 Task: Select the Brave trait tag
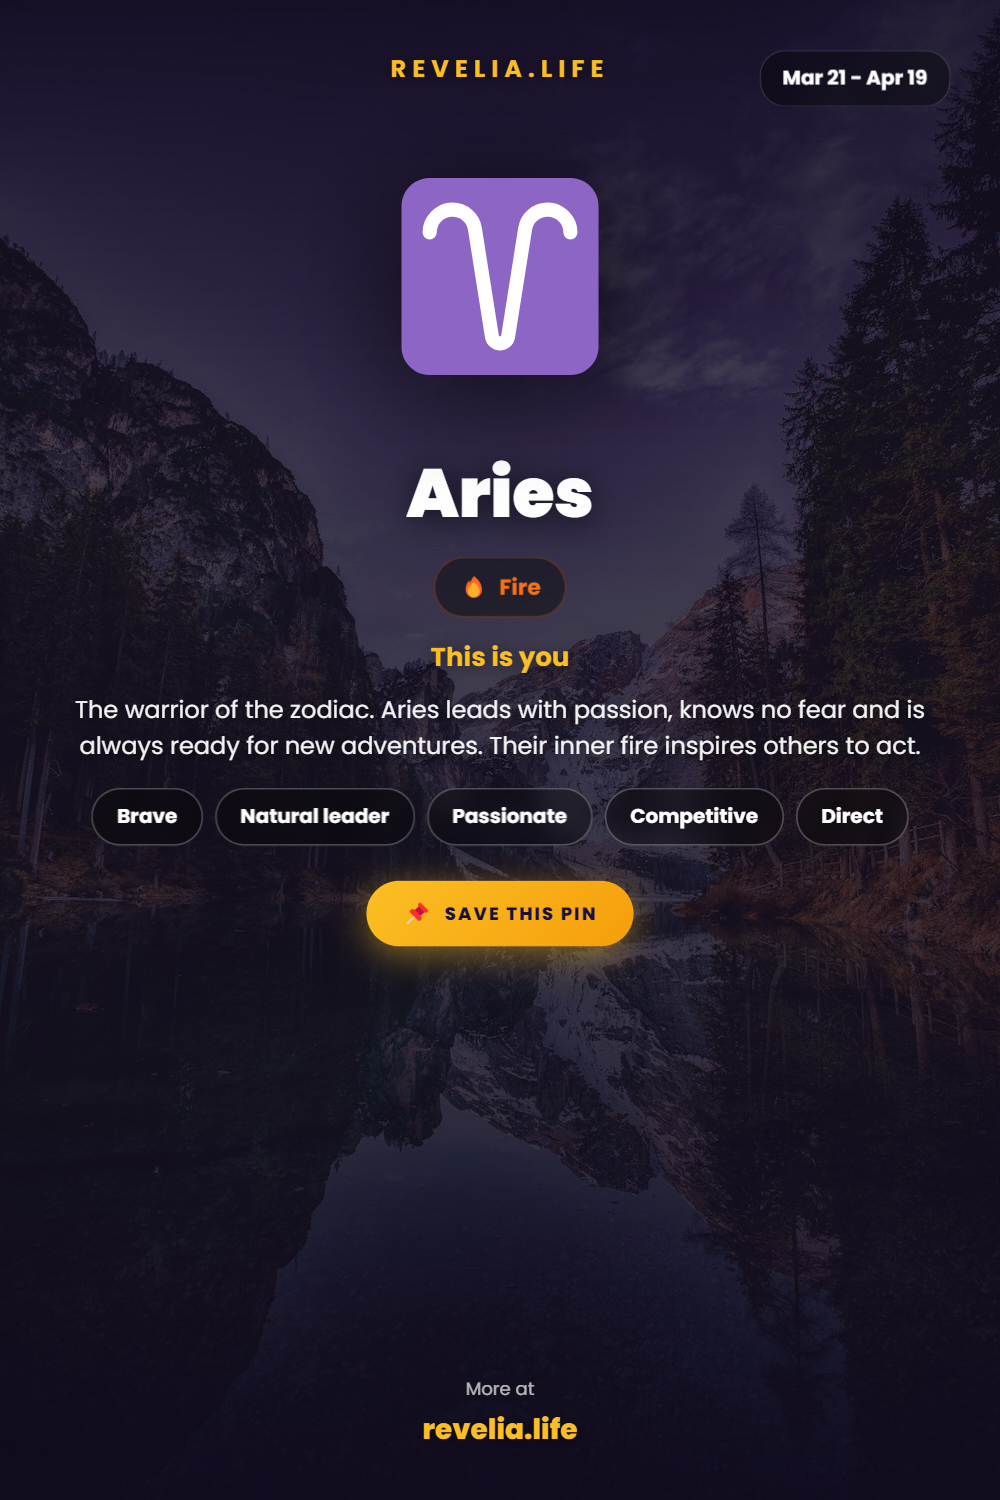pyautogui.click(x=147, y=816)
